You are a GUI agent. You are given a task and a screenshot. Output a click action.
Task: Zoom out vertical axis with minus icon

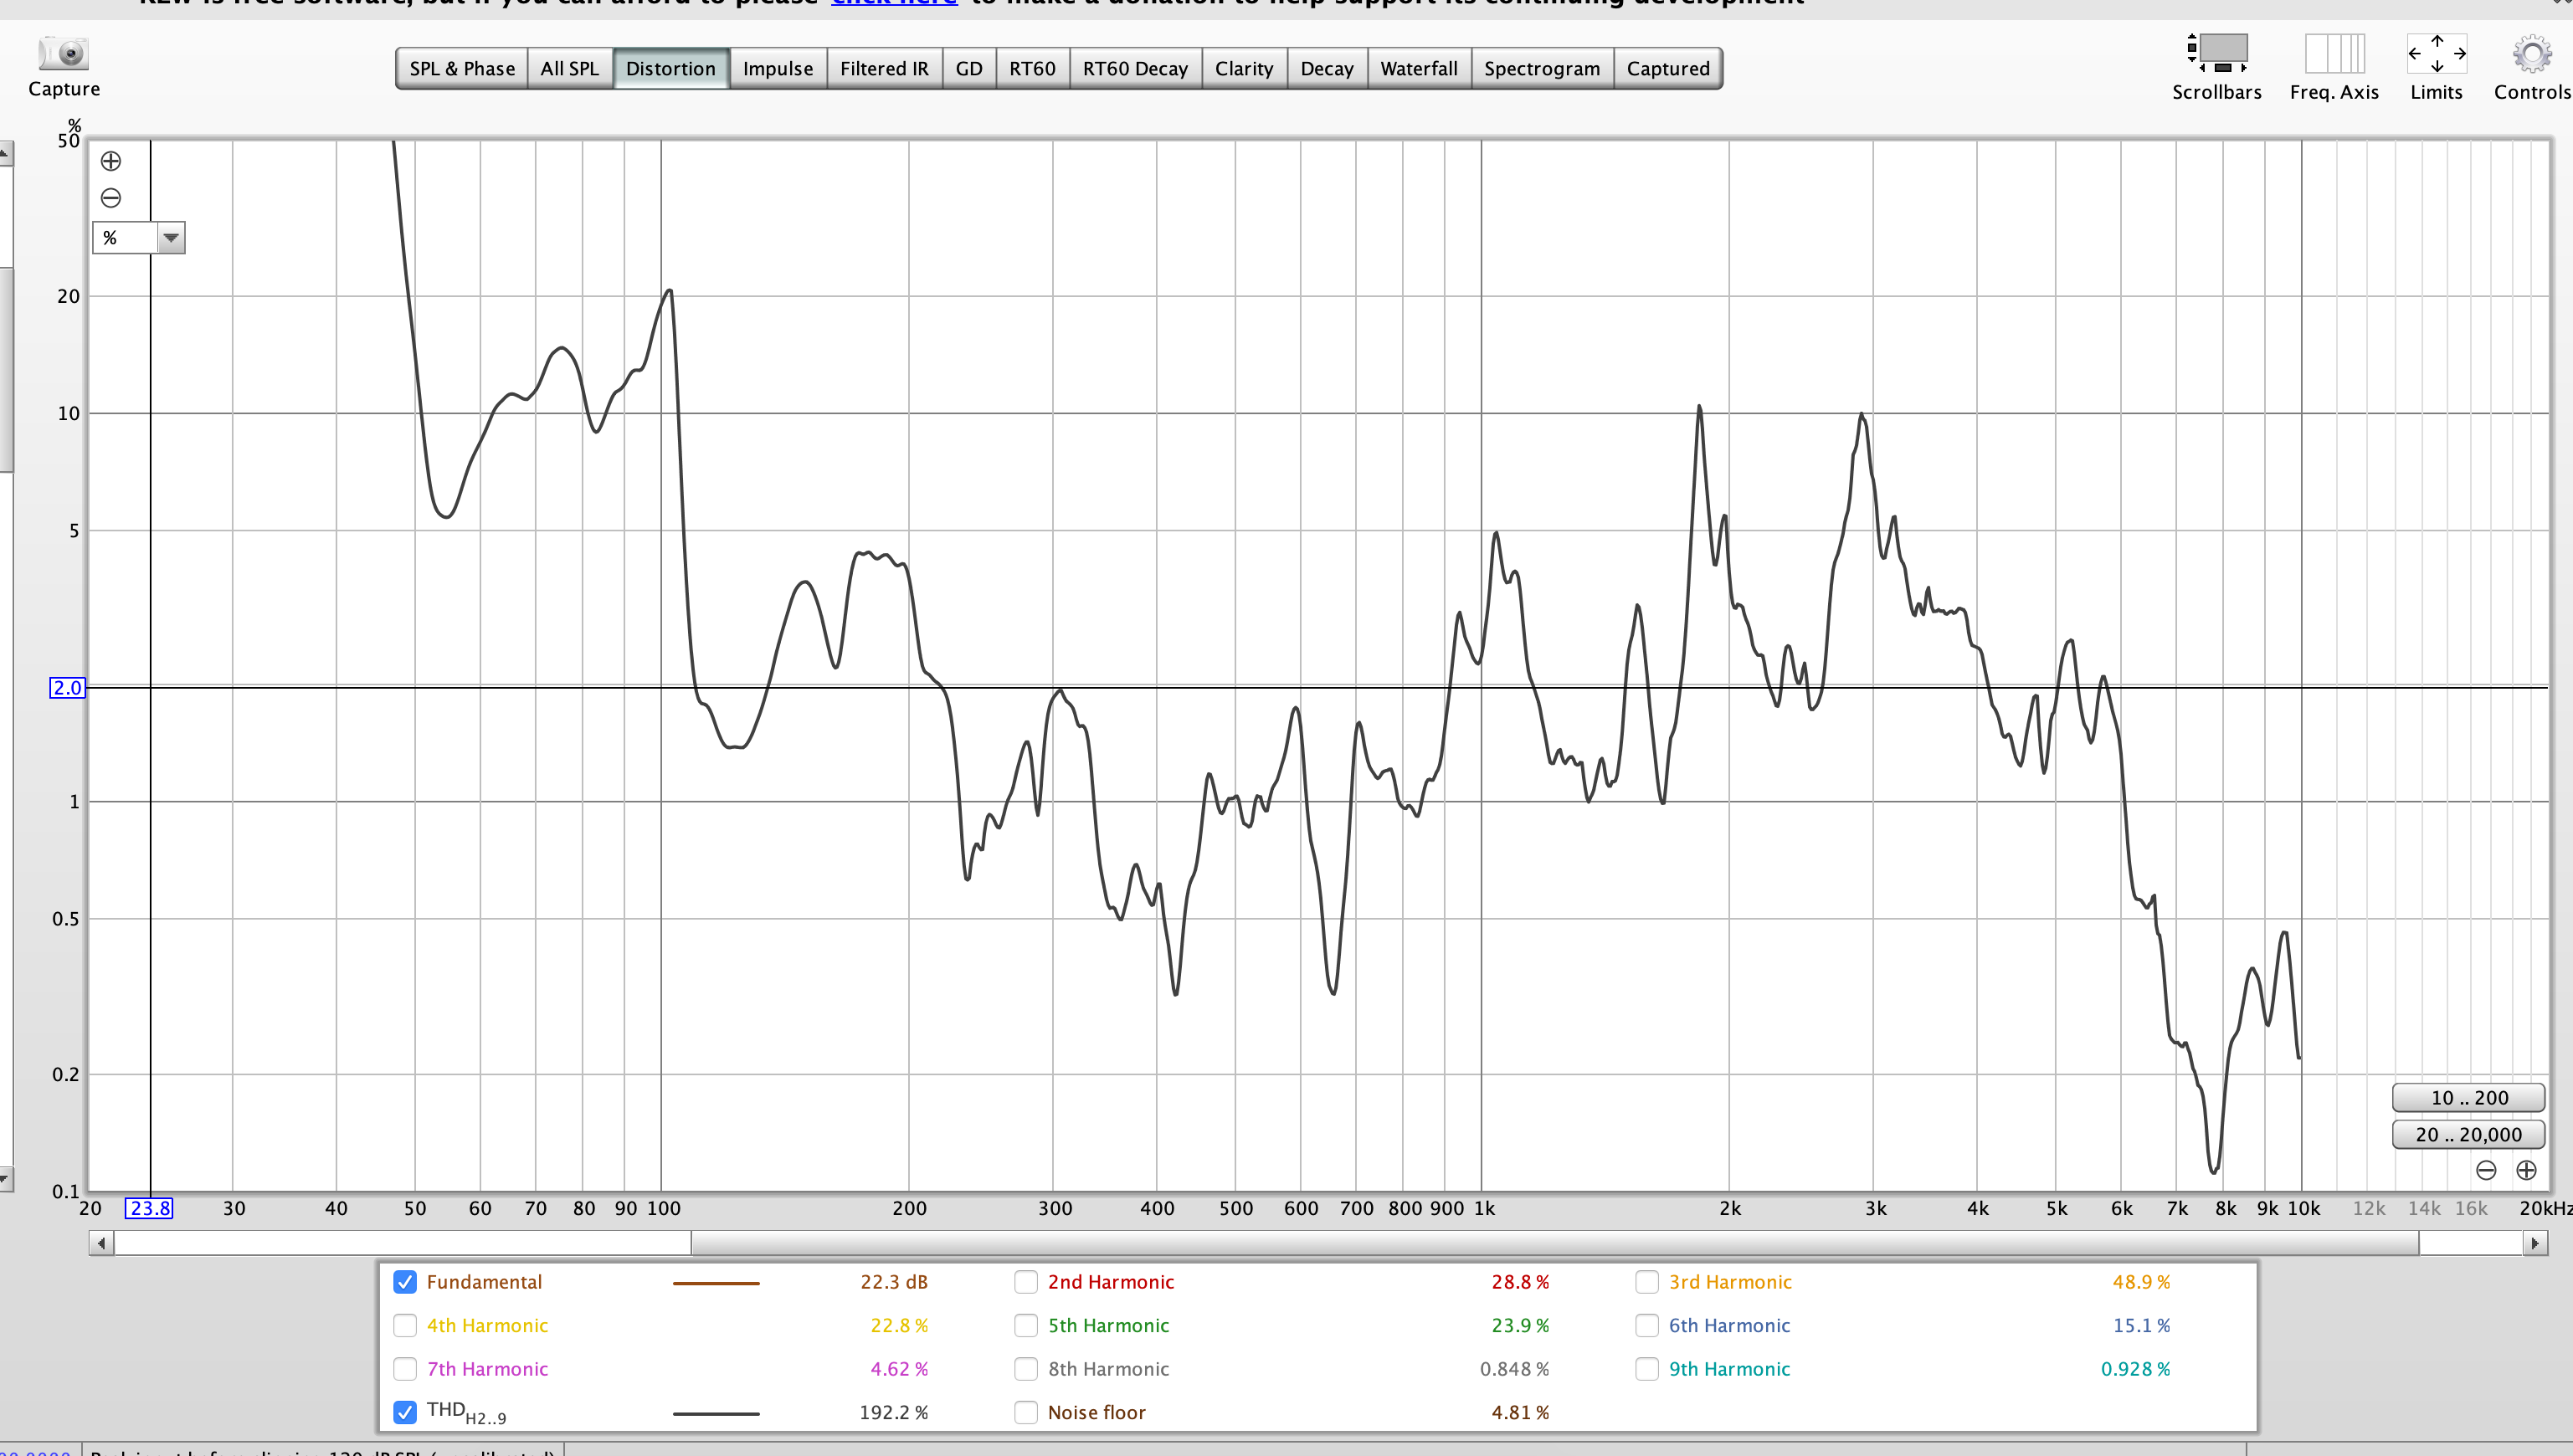coord(111,198)
